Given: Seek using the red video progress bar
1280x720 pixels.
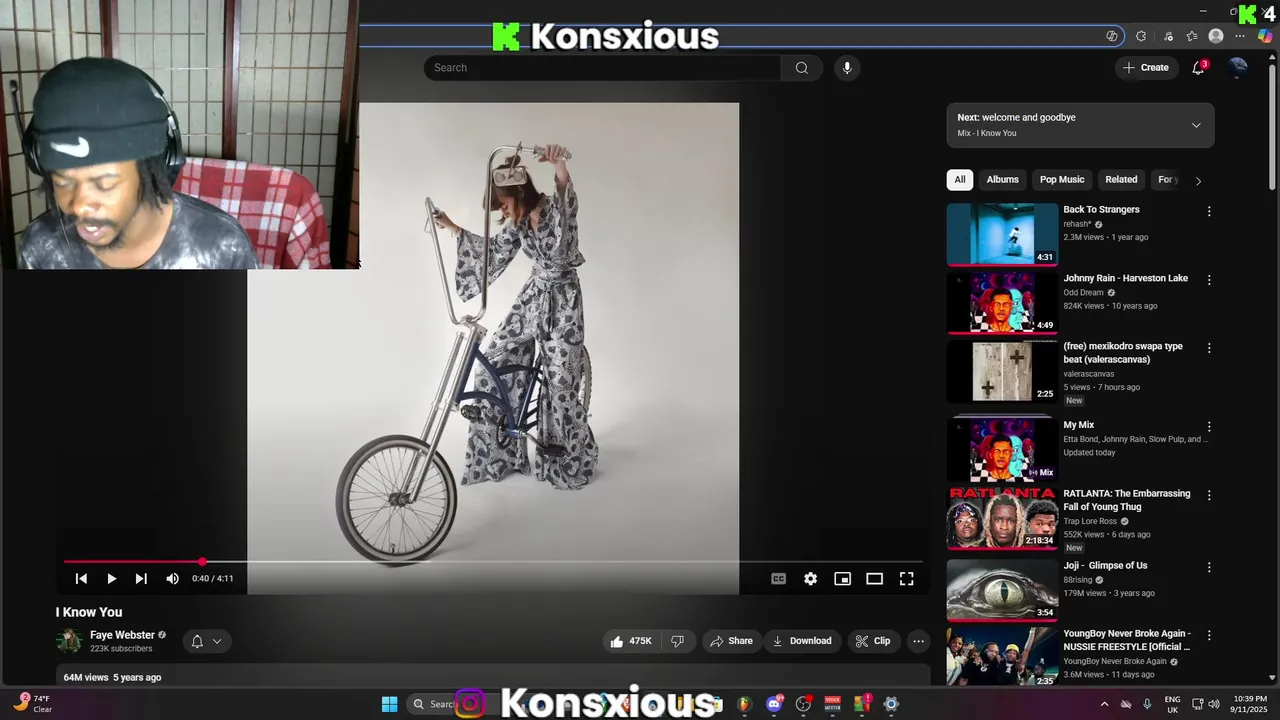Looking at the screenshot, I should tap(495, 562).
